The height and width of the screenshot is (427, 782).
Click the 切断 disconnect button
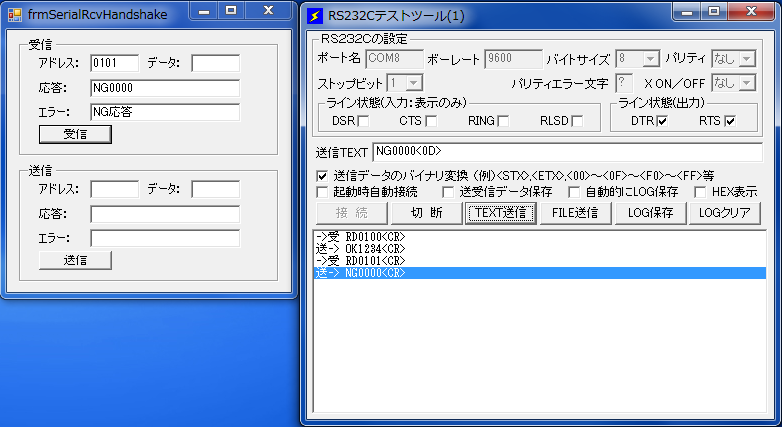coord(426,213)
